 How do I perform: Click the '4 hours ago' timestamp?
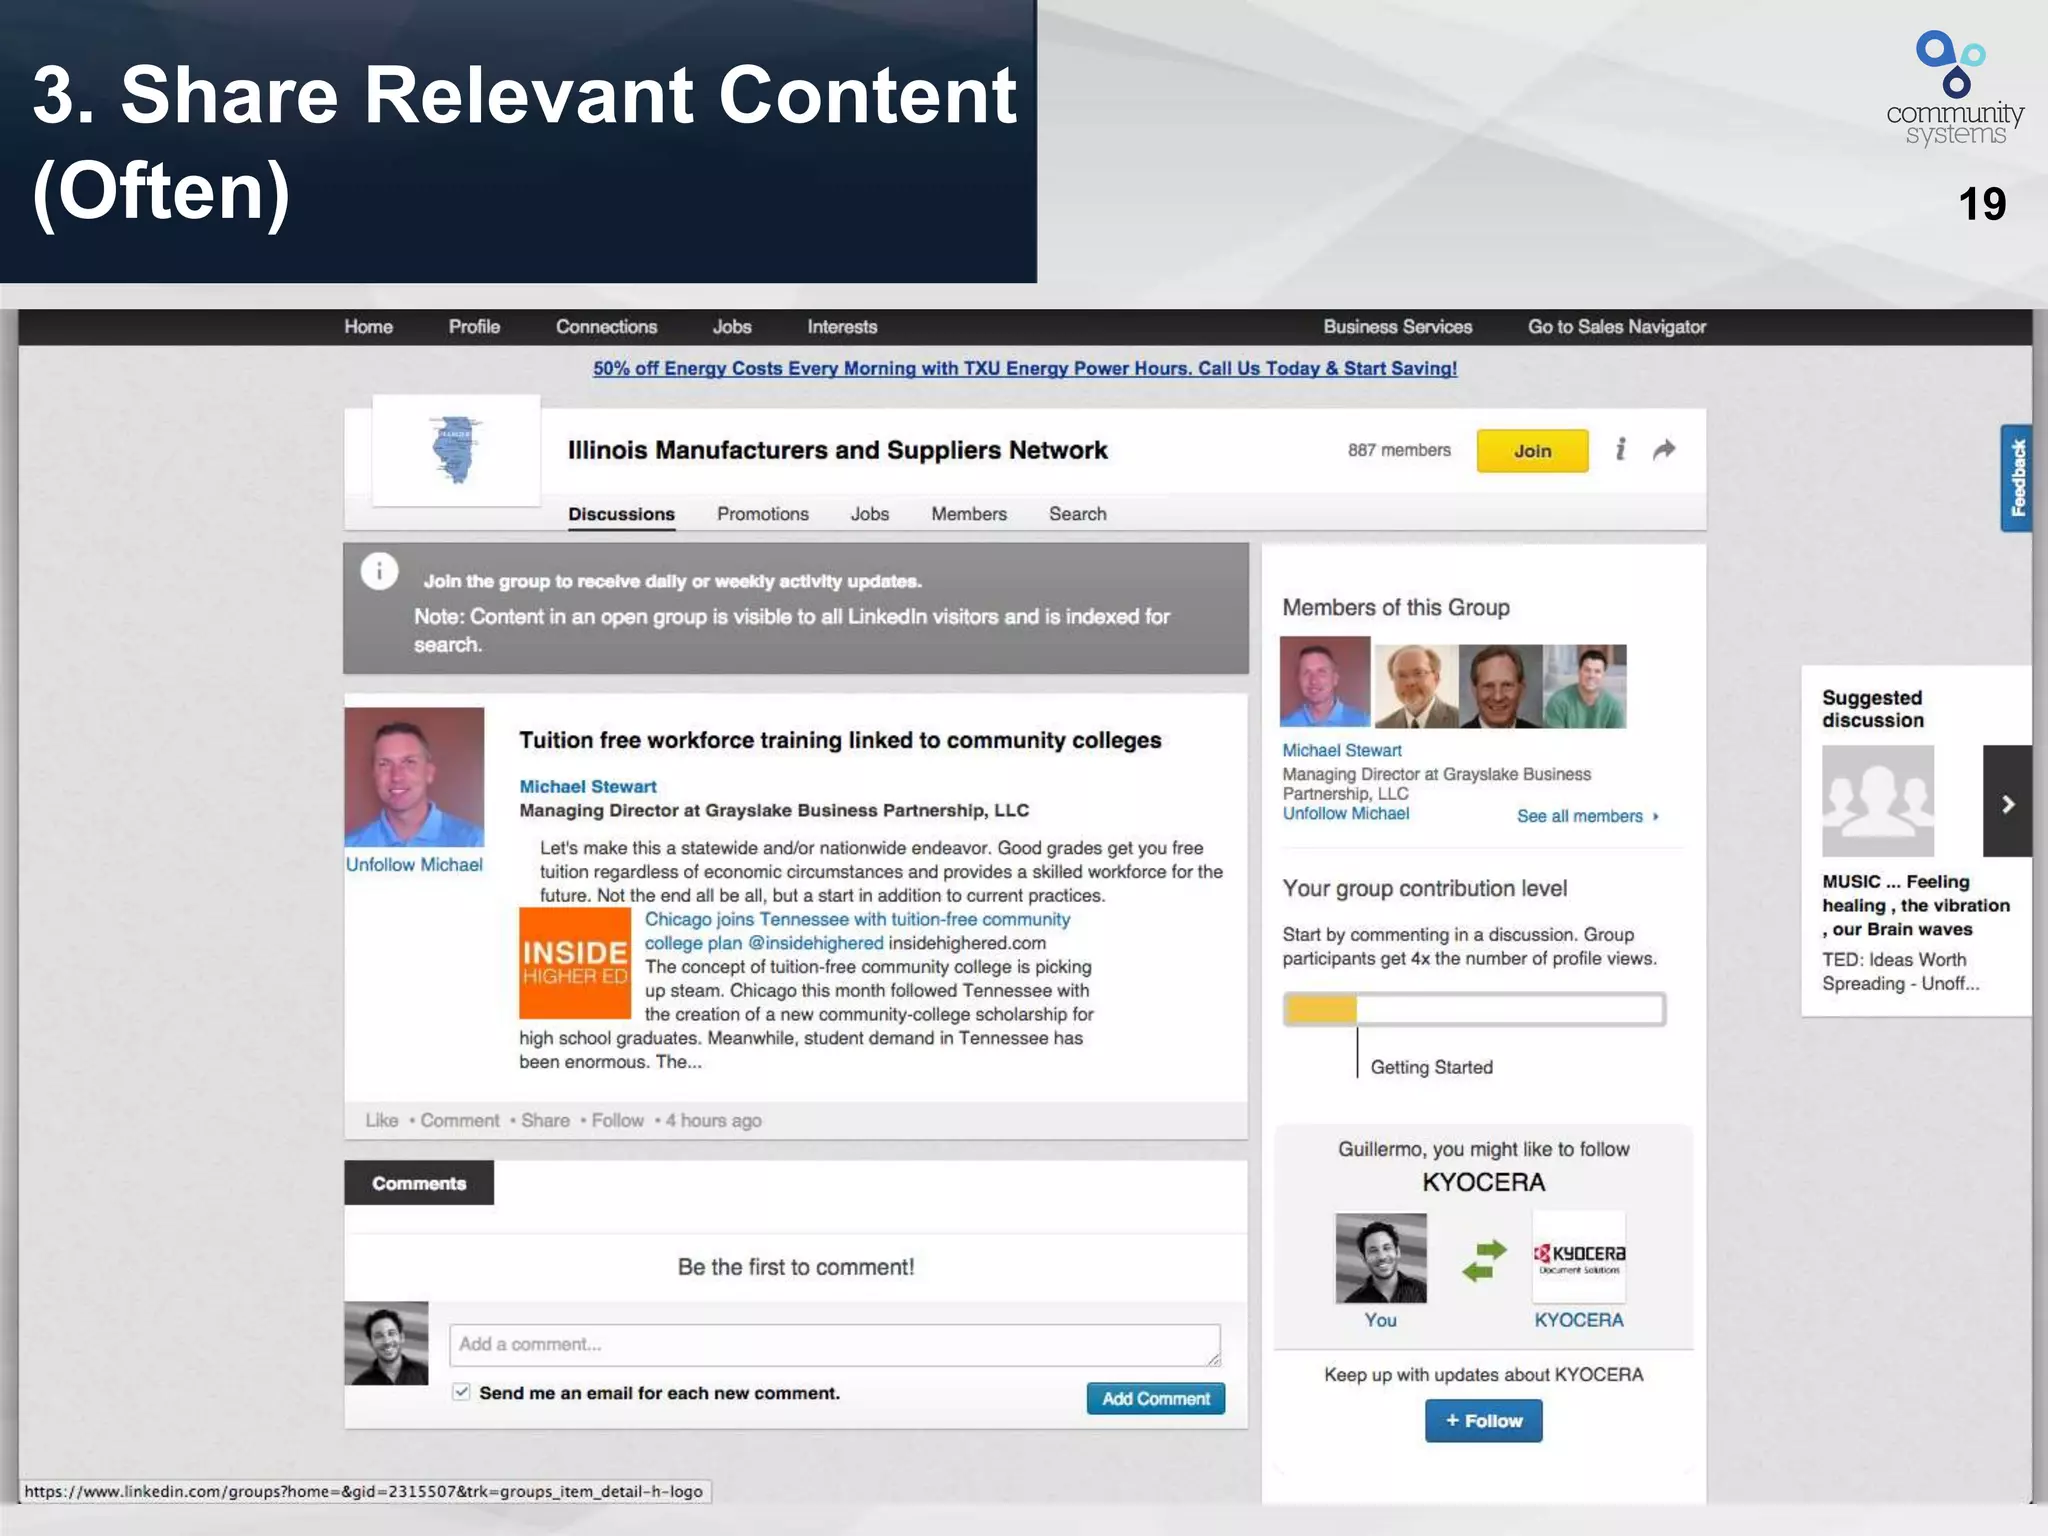click(x=714, y=1121)
